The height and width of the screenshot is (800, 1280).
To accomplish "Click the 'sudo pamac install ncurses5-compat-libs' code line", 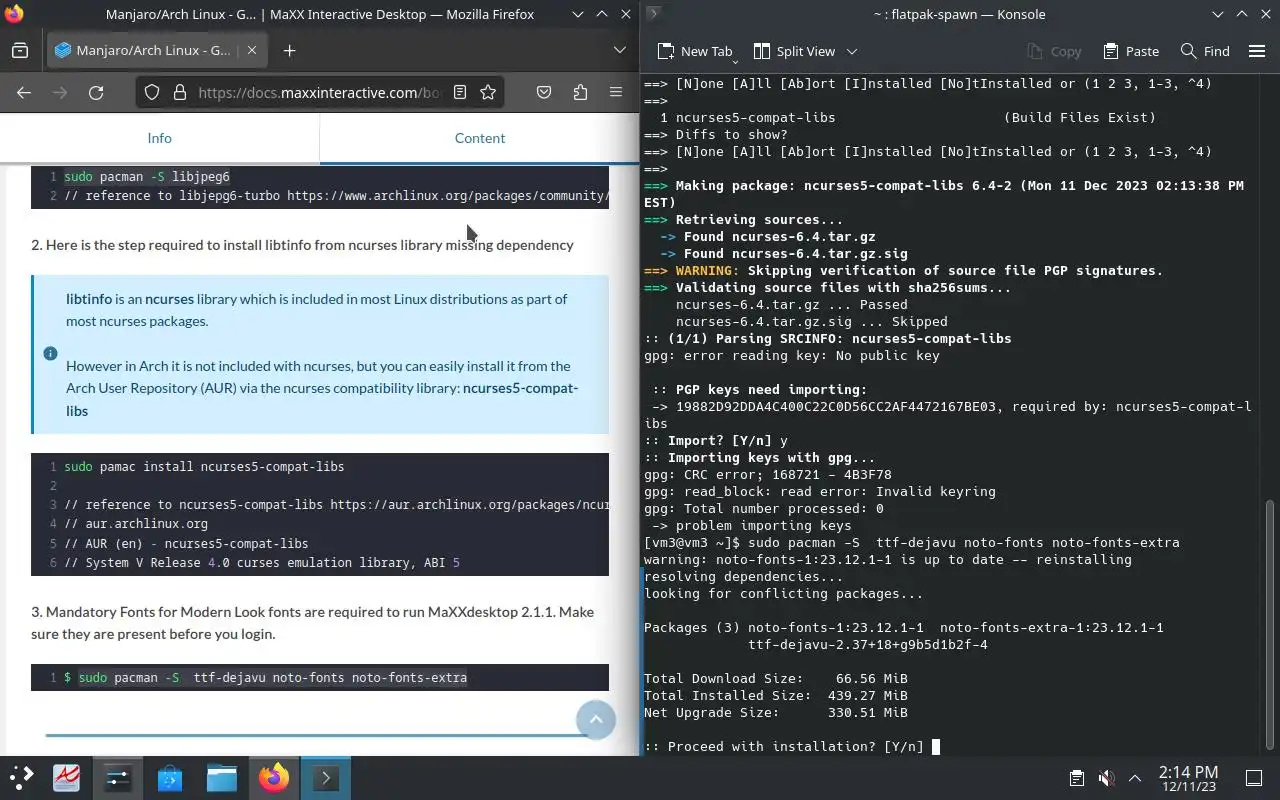I will [204, 467].
